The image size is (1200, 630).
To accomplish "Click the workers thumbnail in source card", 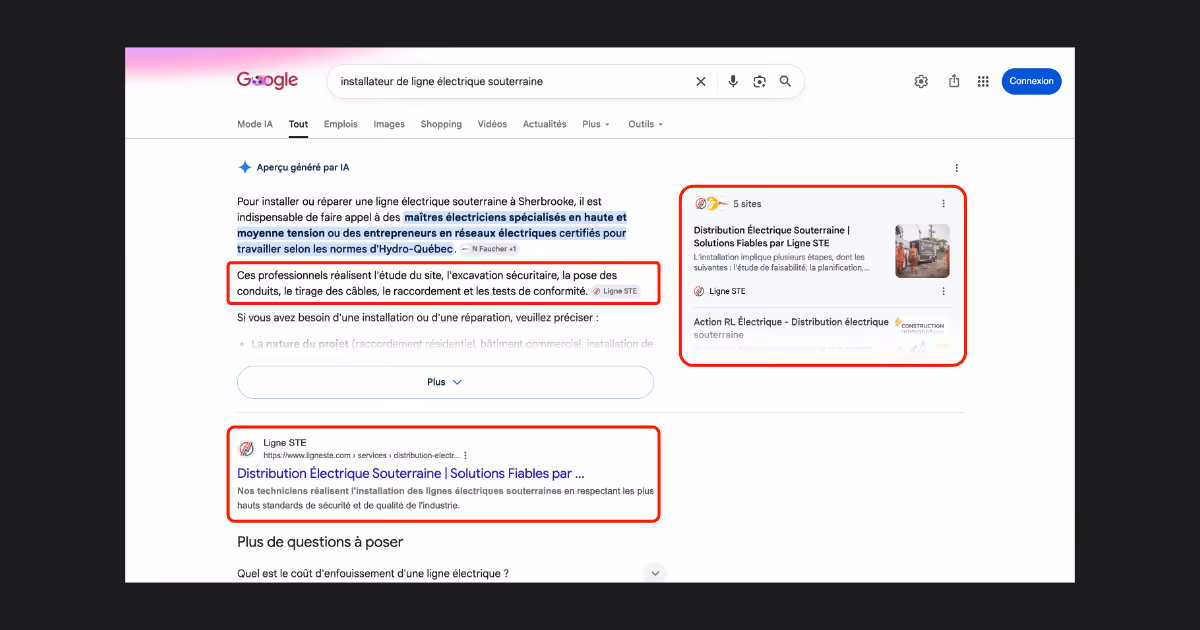I will point(922,250).
